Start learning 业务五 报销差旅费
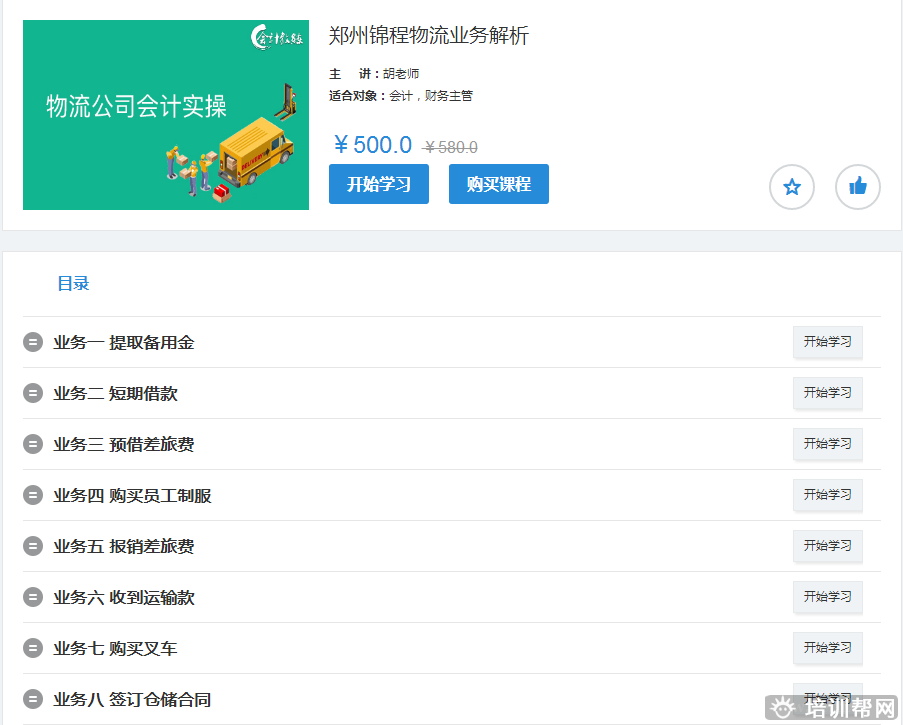903x725 pixels. 828,546
